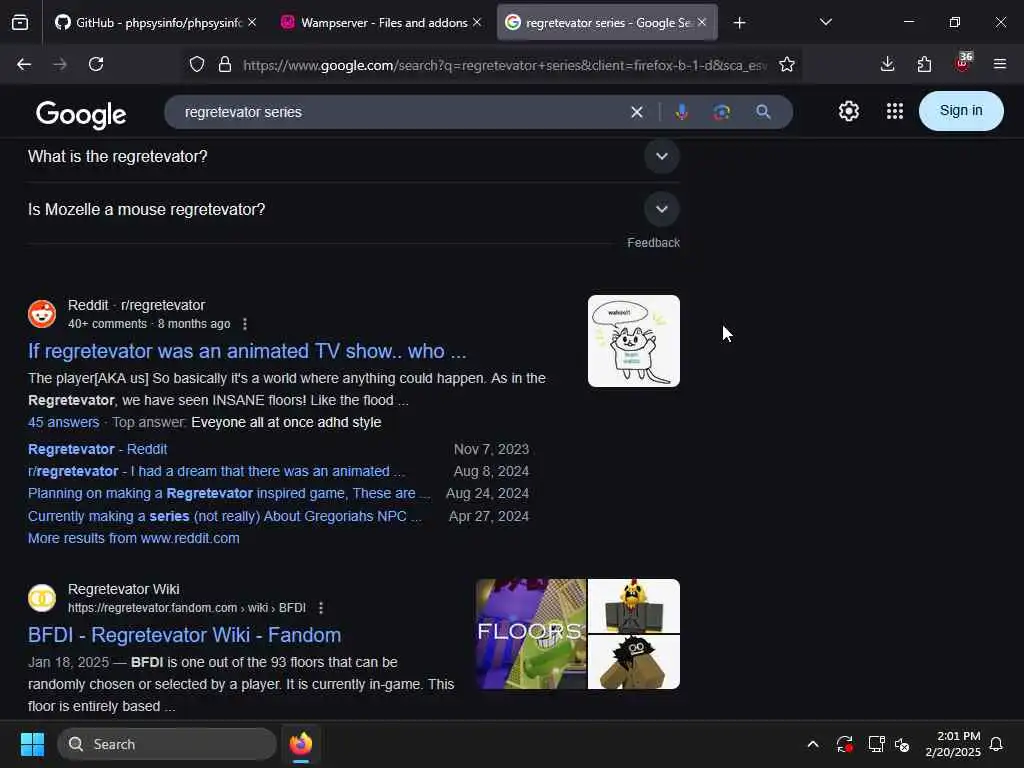Bookmark this page with the star
This screenshot has height=768, width=1024.
coord(787,64)
